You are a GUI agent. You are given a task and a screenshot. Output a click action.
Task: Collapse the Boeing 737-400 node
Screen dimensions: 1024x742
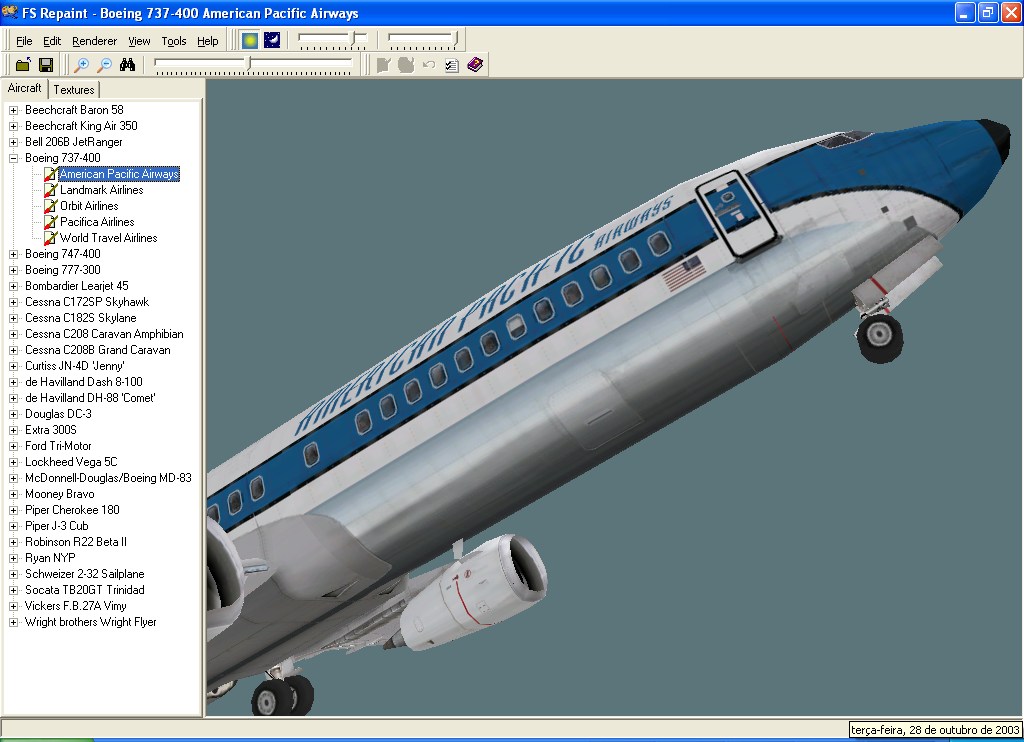click(x=13, y=158)
